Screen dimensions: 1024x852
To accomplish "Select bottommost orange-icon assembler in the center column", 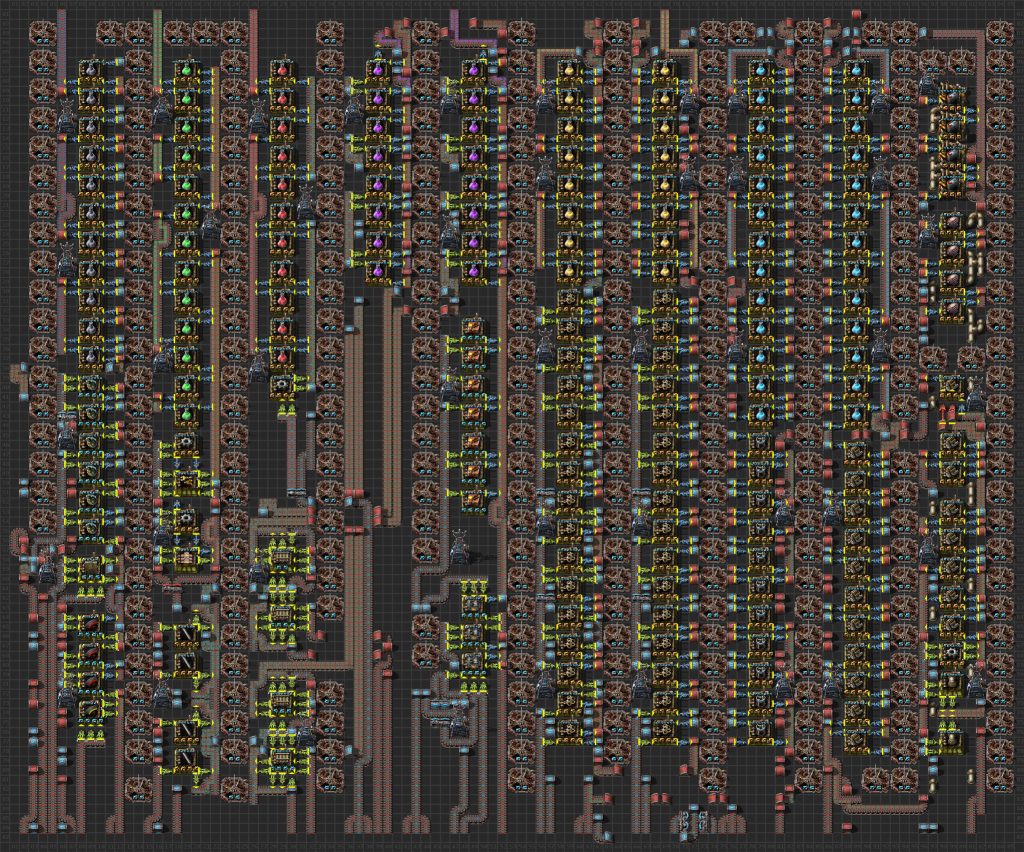I will pos(473,500).
